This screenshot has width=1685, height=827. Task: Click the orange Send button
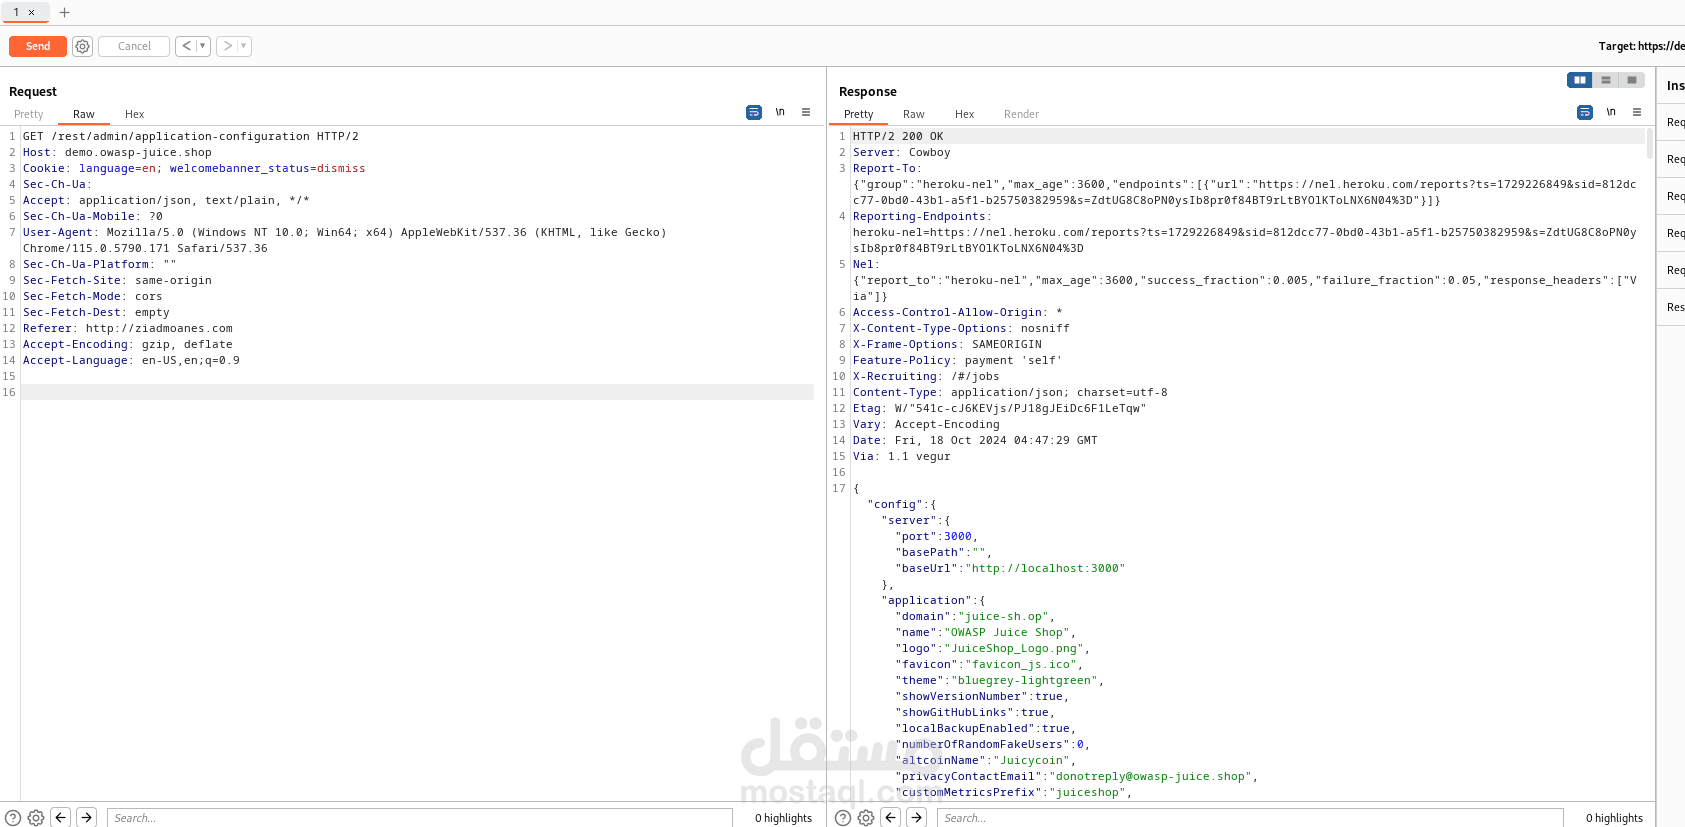pos(38,46)
